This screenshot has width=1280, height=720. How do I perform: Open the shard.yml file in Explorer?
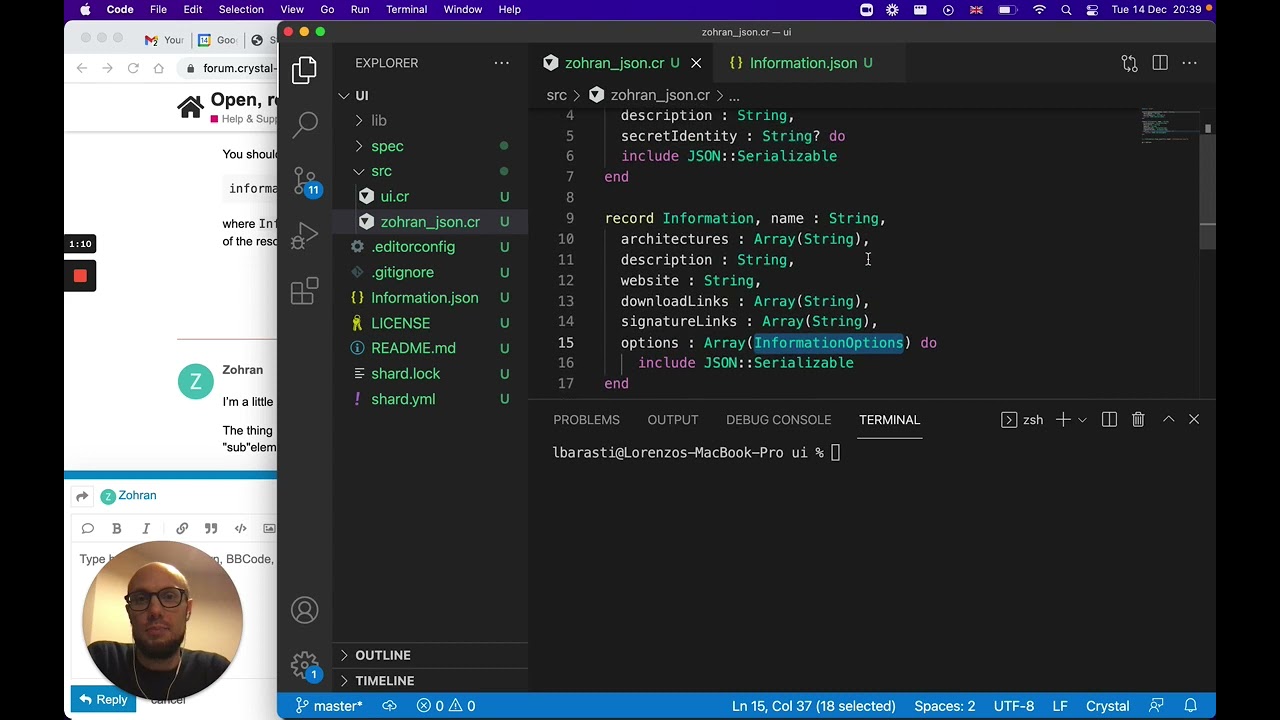click(x=403, y=399)
